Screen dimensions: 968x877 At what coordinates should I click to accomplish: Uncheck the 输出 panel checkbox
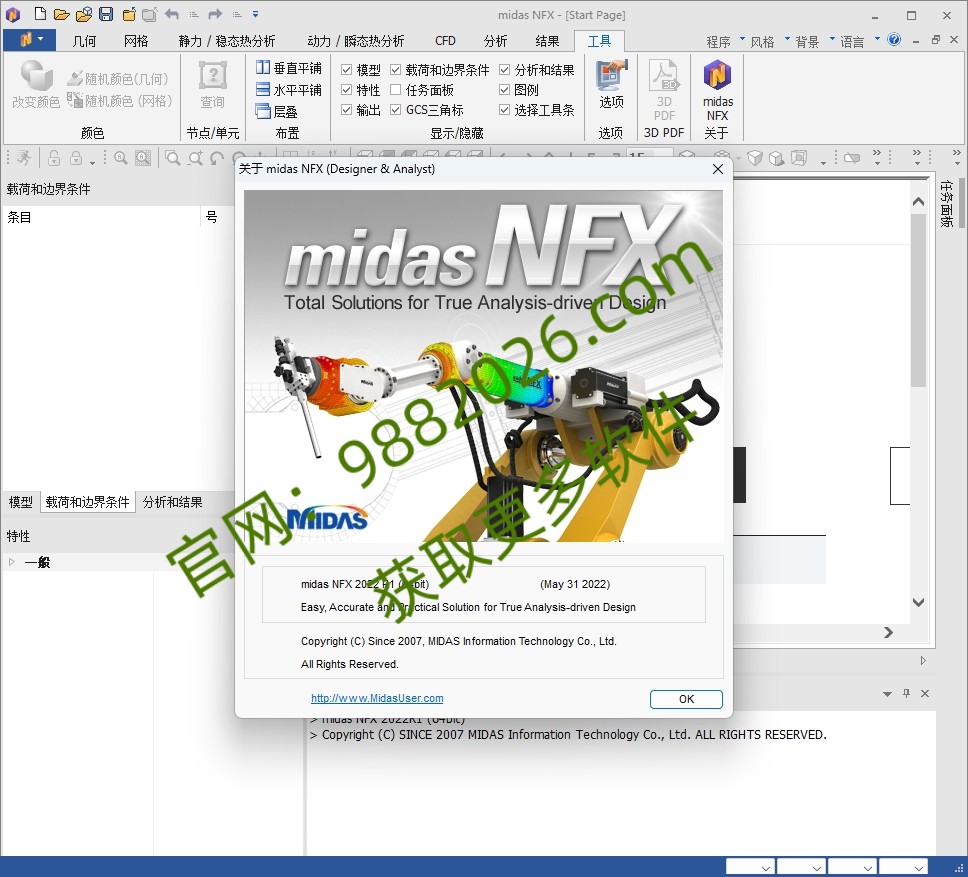346,110
